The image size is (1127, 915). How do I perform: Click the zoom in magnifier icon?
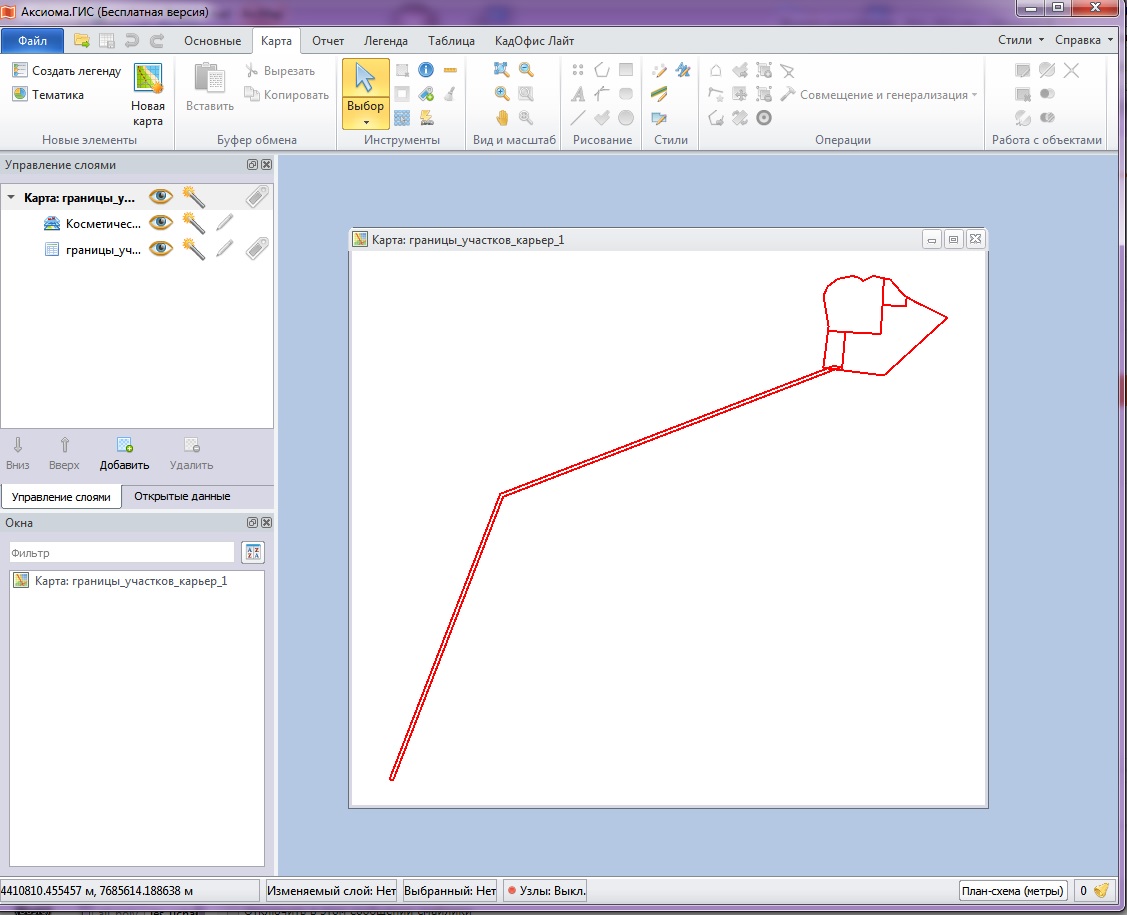(x=502, y=93)
